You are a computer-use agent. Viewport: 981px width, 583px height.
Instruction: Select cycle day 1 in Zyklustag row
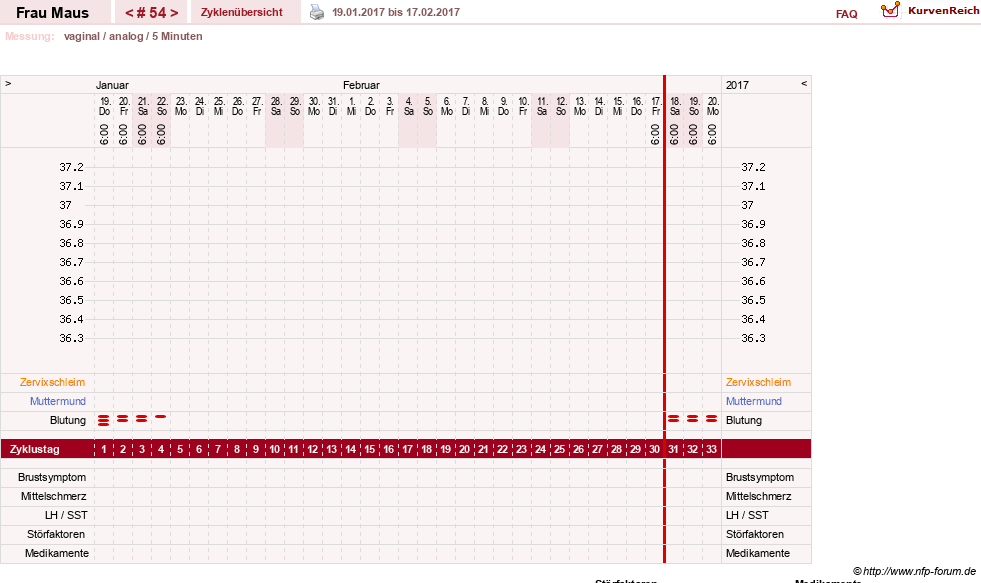point(104,449)
